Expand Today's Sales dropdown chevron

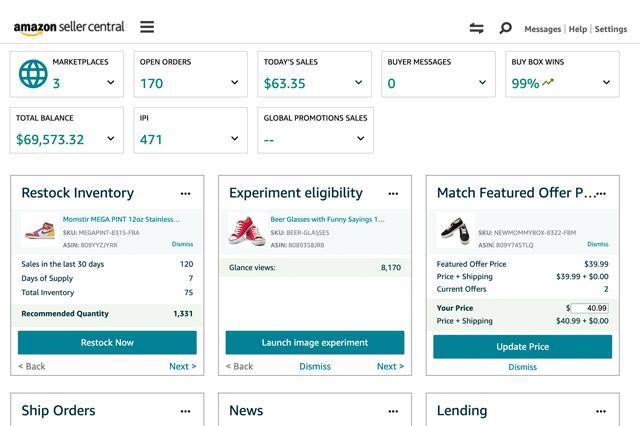(x=358, y=83)
